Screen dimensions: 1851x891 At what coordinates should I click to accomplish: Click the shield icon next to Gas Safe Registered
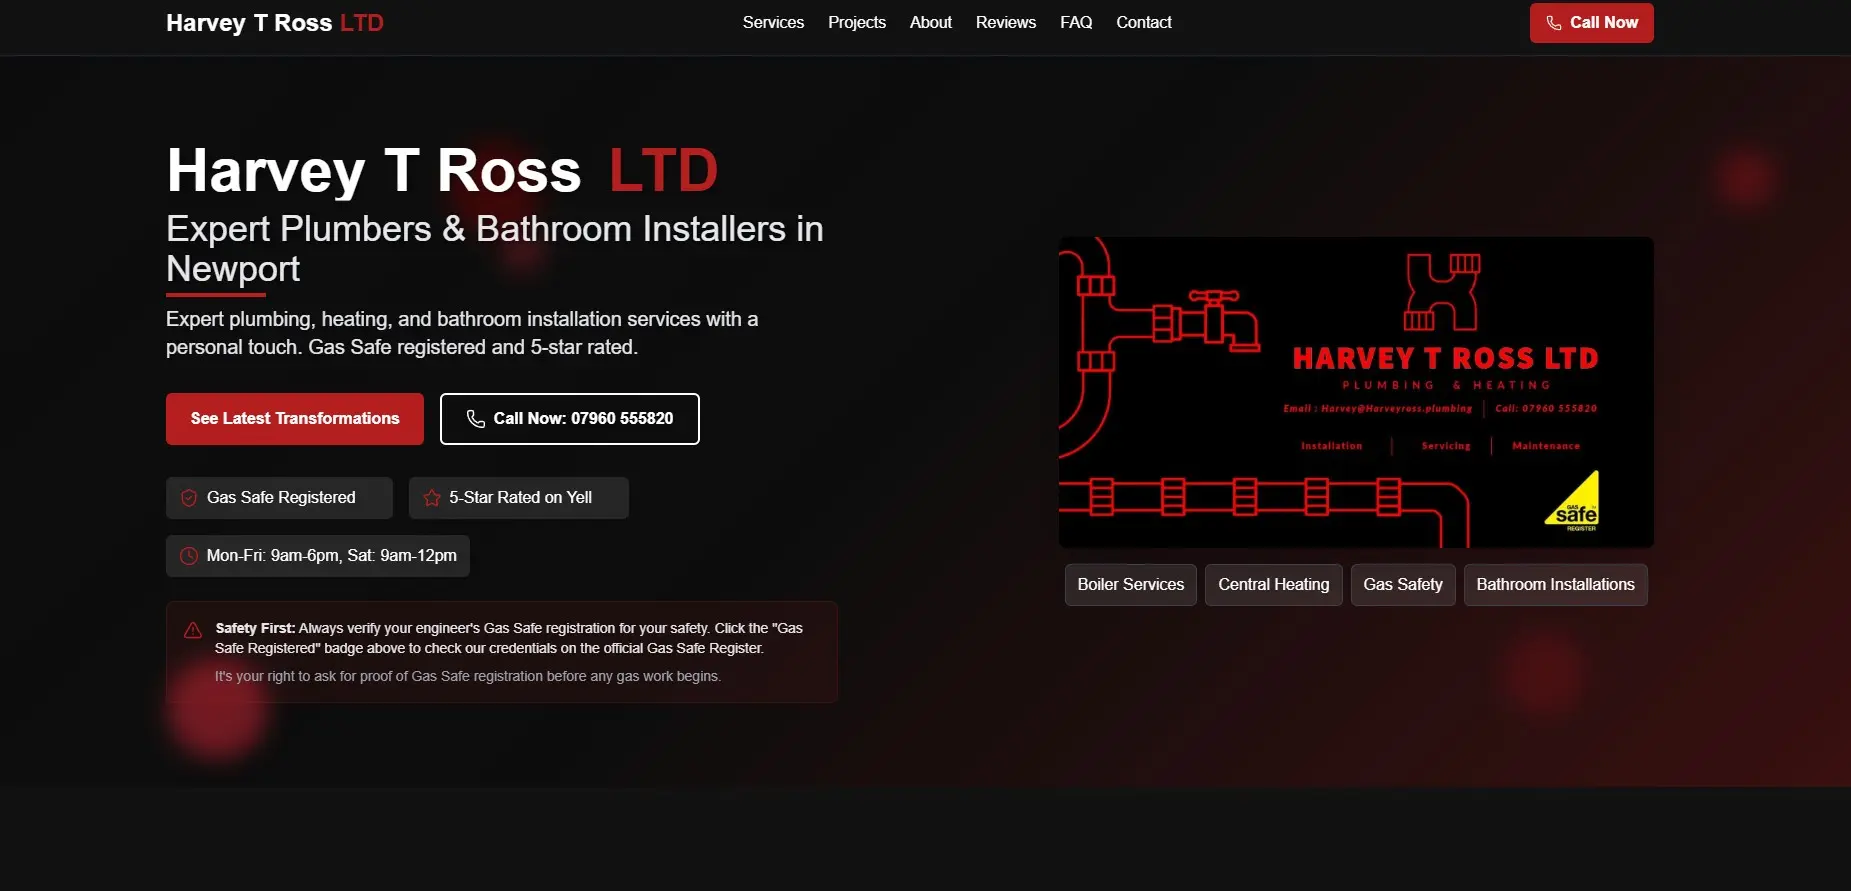click(x=188, y=498)
